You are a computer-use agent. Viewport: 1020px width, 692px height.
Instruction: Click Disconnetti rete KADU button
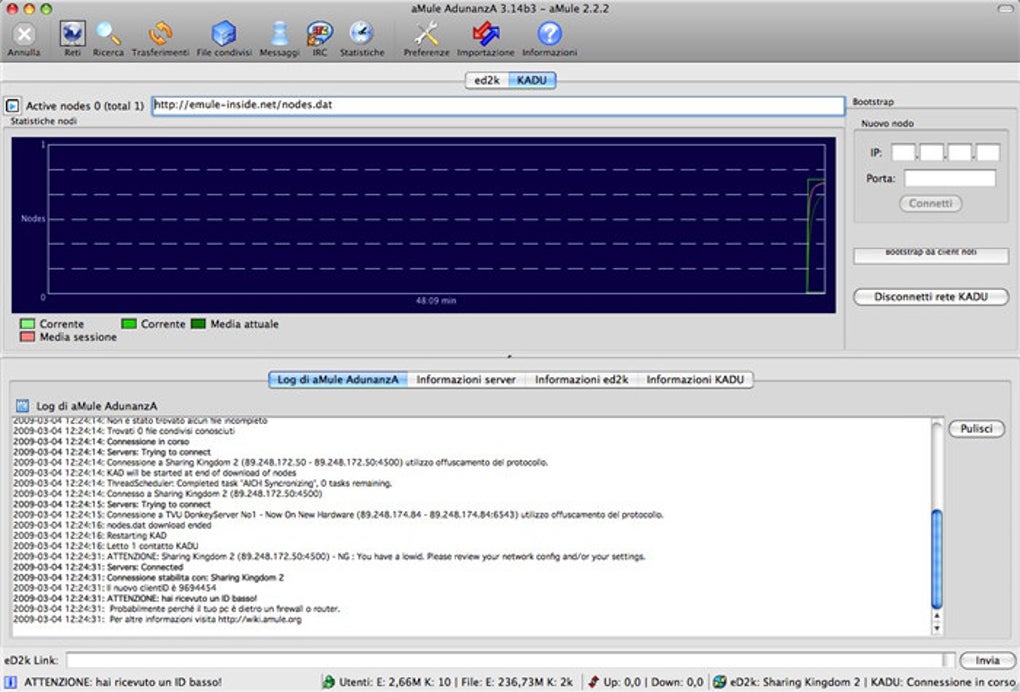coord(930,297)
